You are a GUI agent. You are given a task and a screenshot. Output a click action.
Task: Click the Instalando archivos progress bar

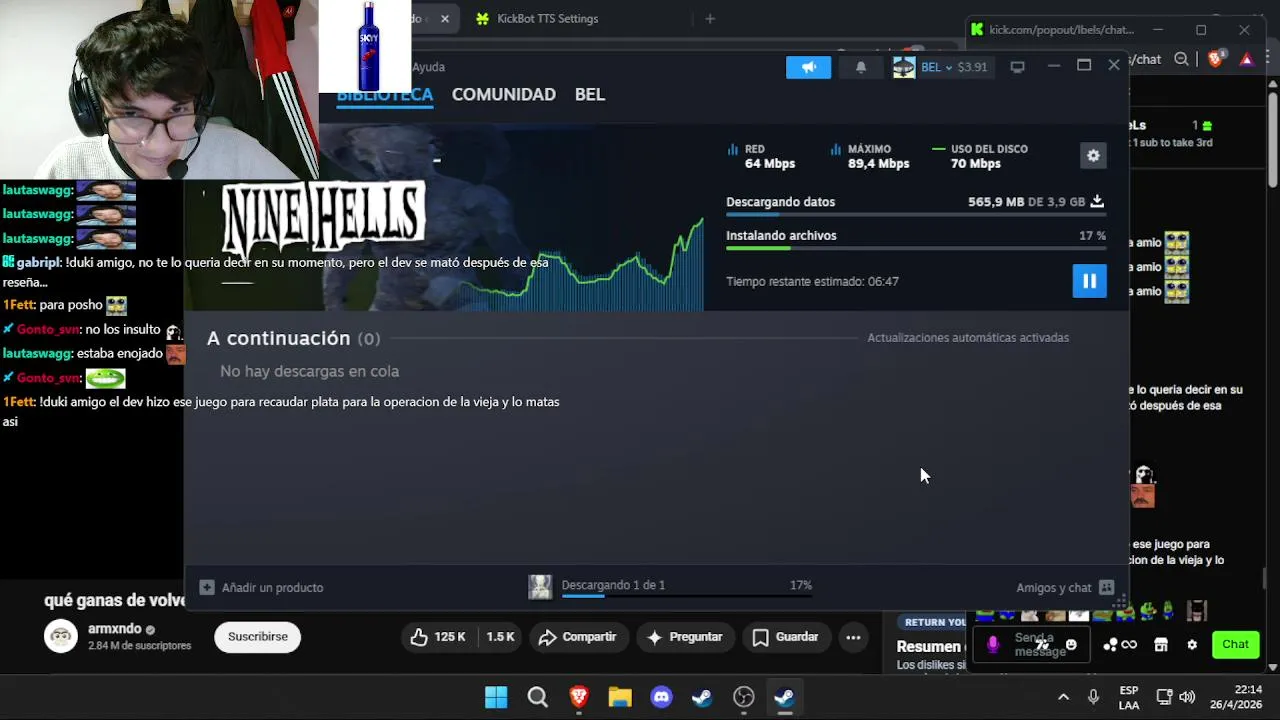916,248
